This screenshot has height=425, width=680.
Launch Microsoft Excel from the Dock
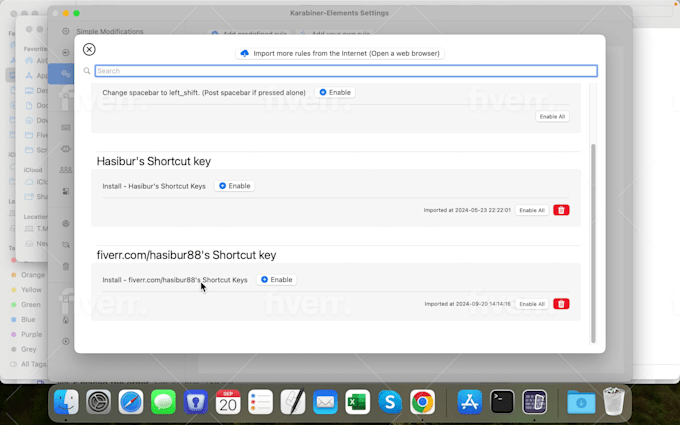358,402
